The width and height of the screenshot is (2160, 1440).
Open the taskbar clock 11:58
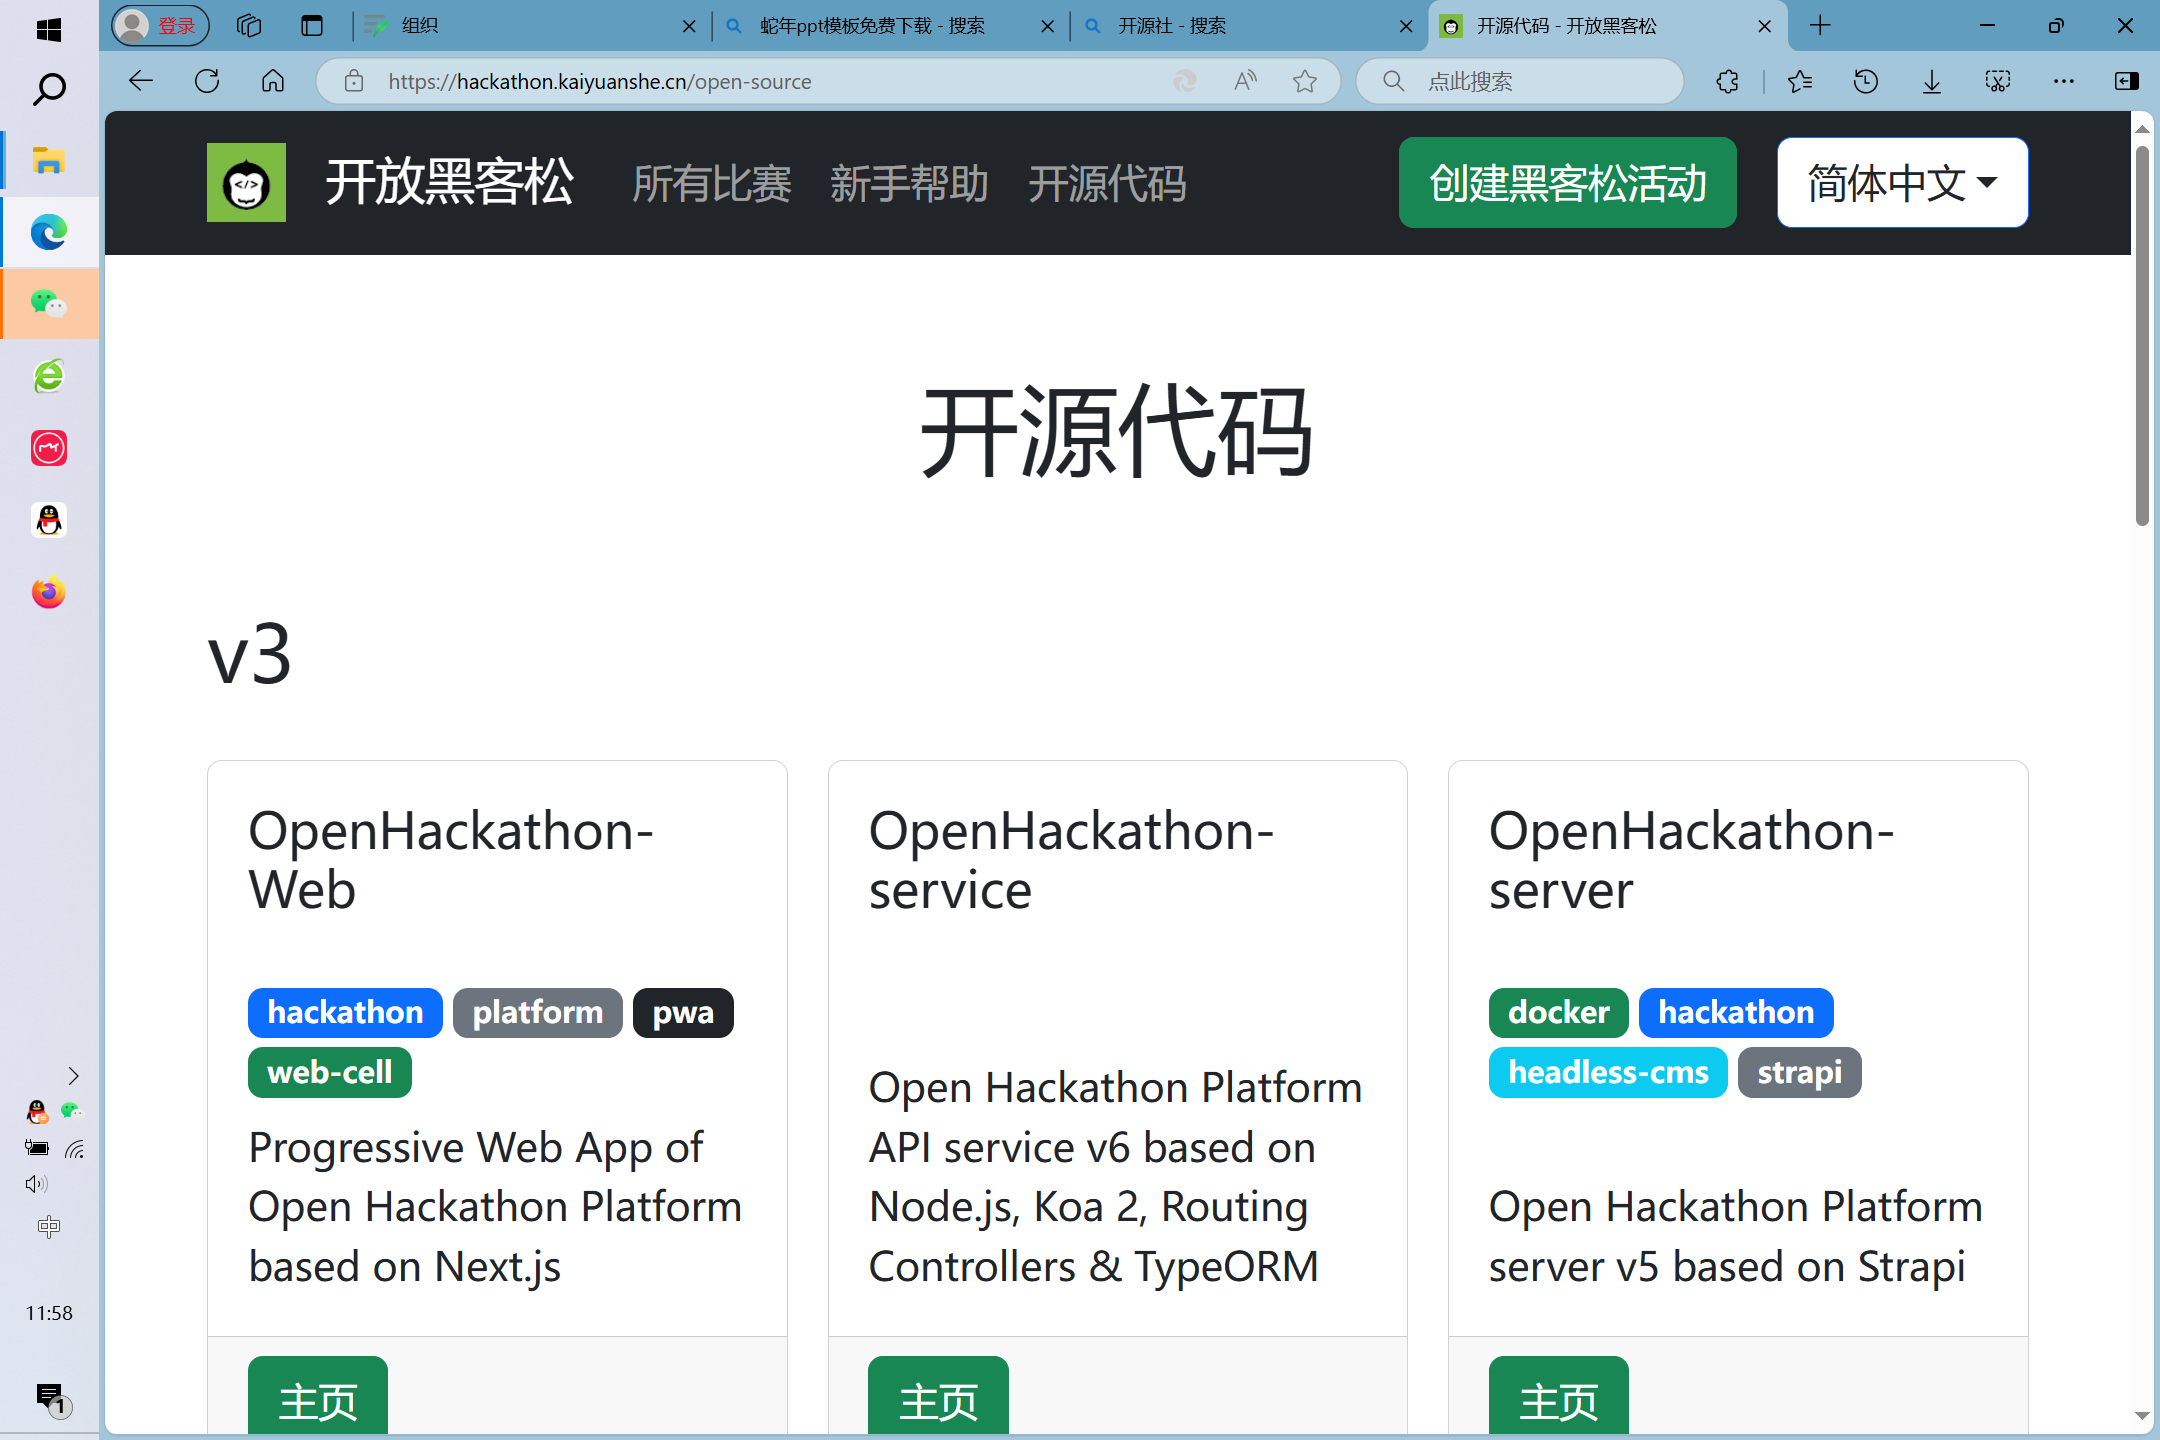[49, 1313]
